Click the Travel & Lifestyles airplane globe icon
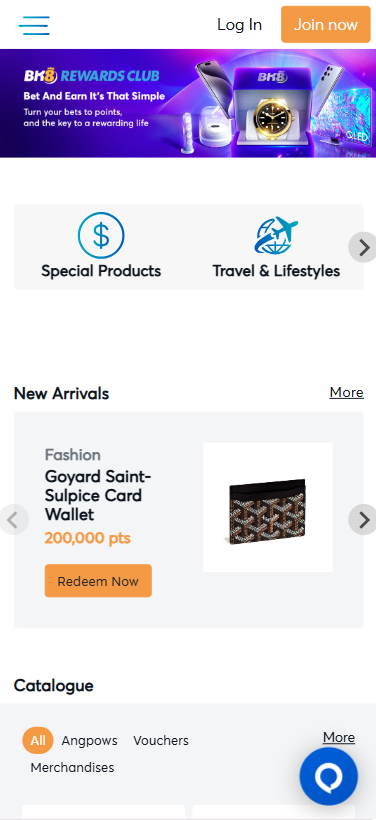The width and height of the screenshot is (376, 820). [276, 235]
